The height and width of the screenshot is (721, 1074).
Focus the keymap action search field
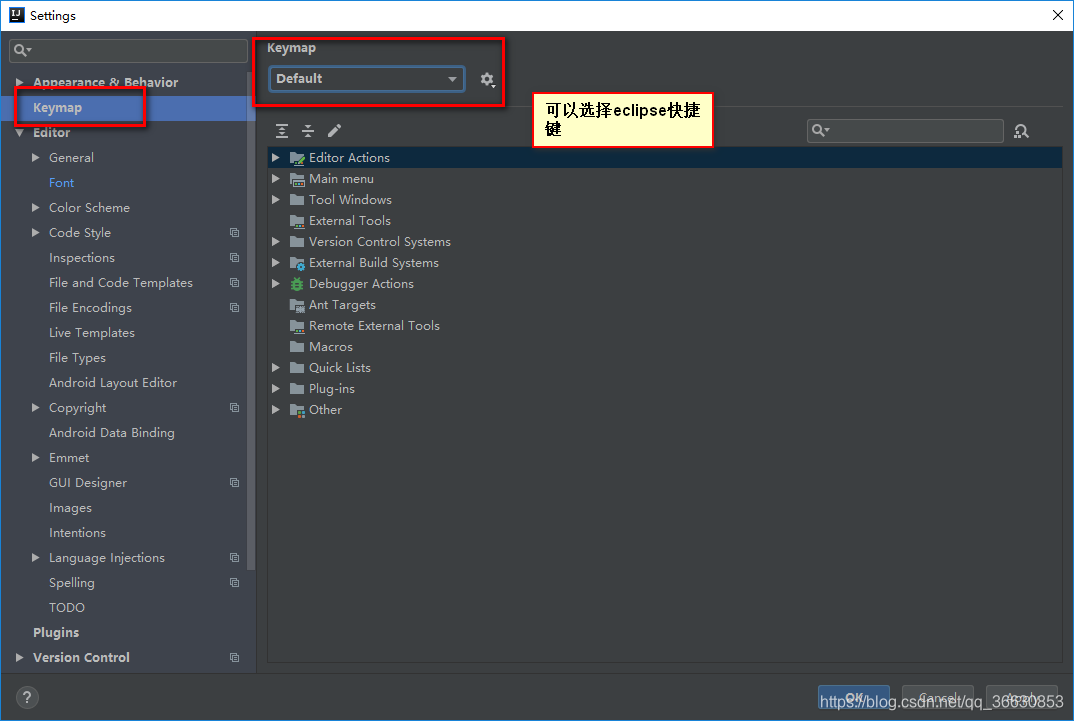pyautogui.click(x=905, y=131)
